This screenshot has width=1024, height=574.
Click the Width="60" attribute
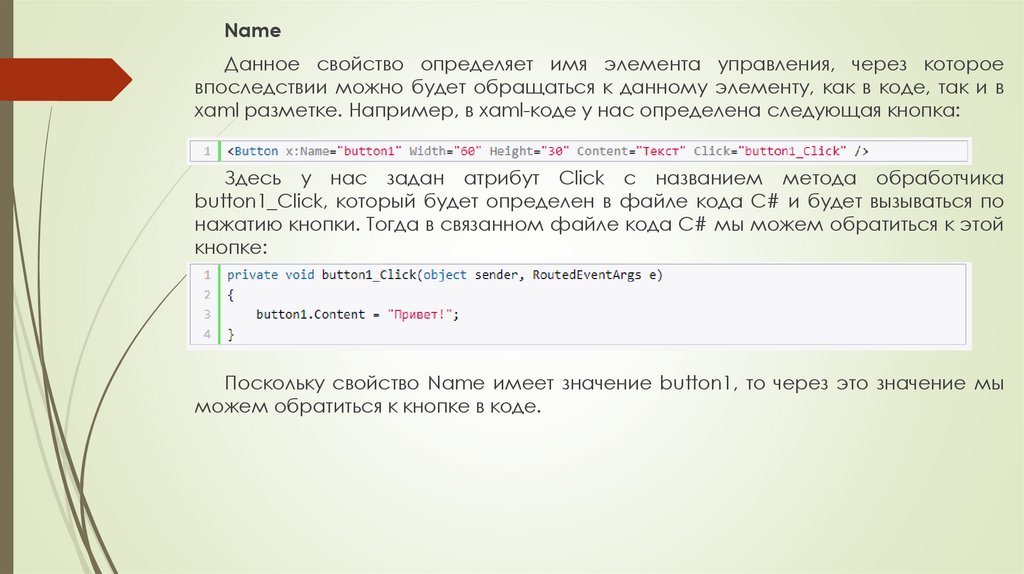pyautogui.click(x=445, y=151)
